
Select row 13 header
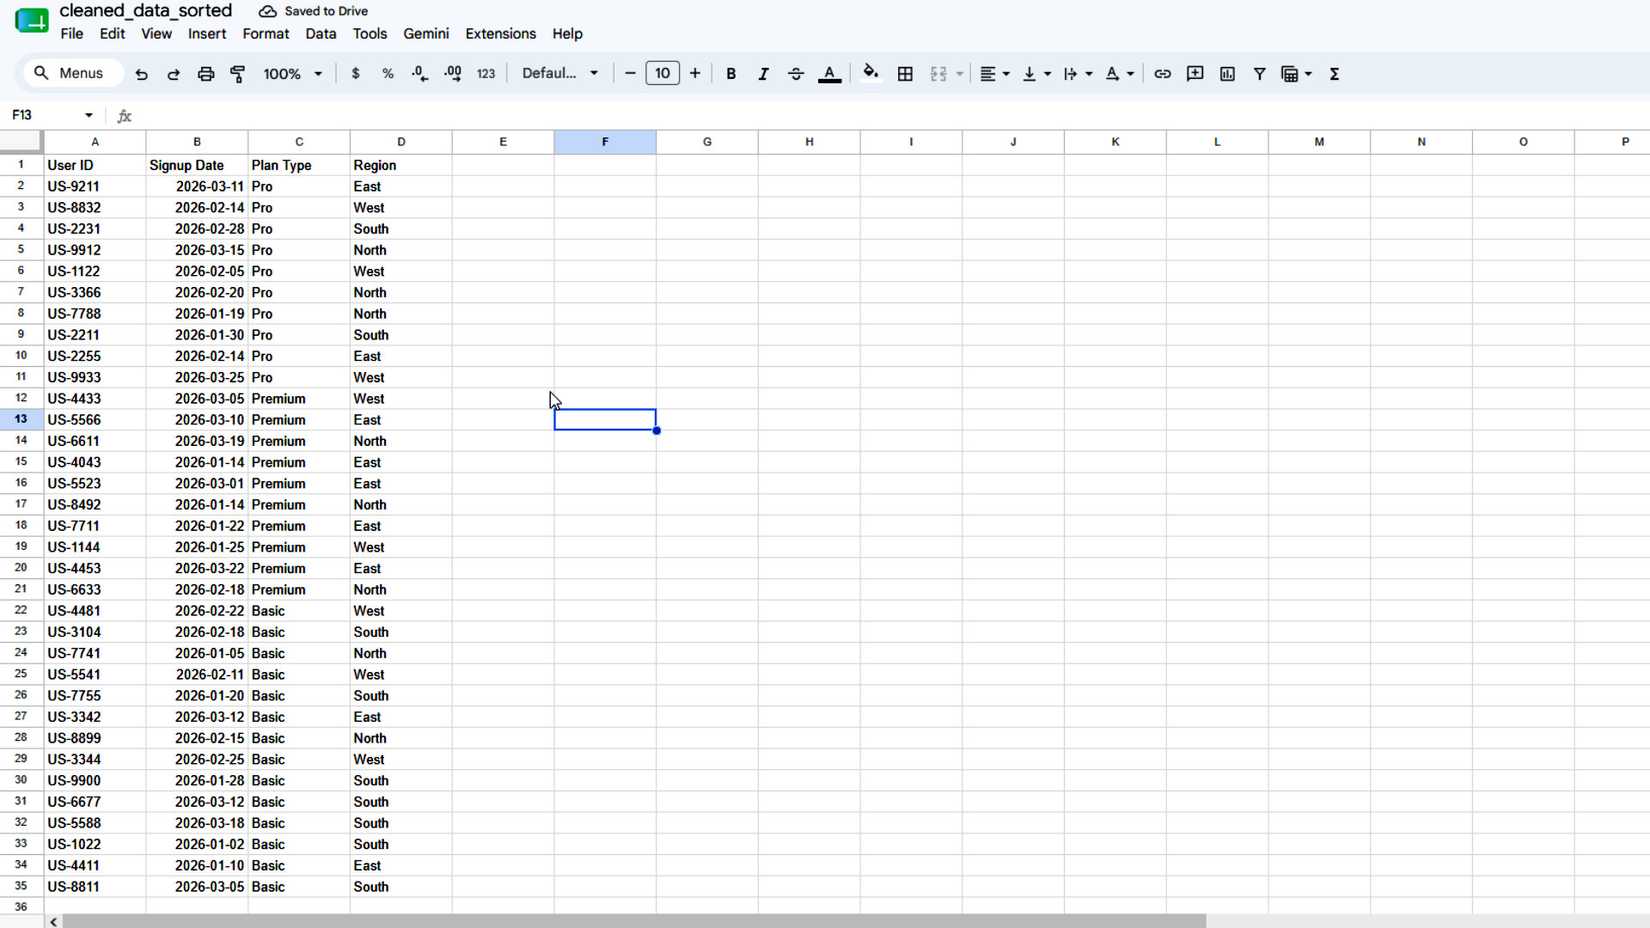pyautogui.click(x=21, y=420)
